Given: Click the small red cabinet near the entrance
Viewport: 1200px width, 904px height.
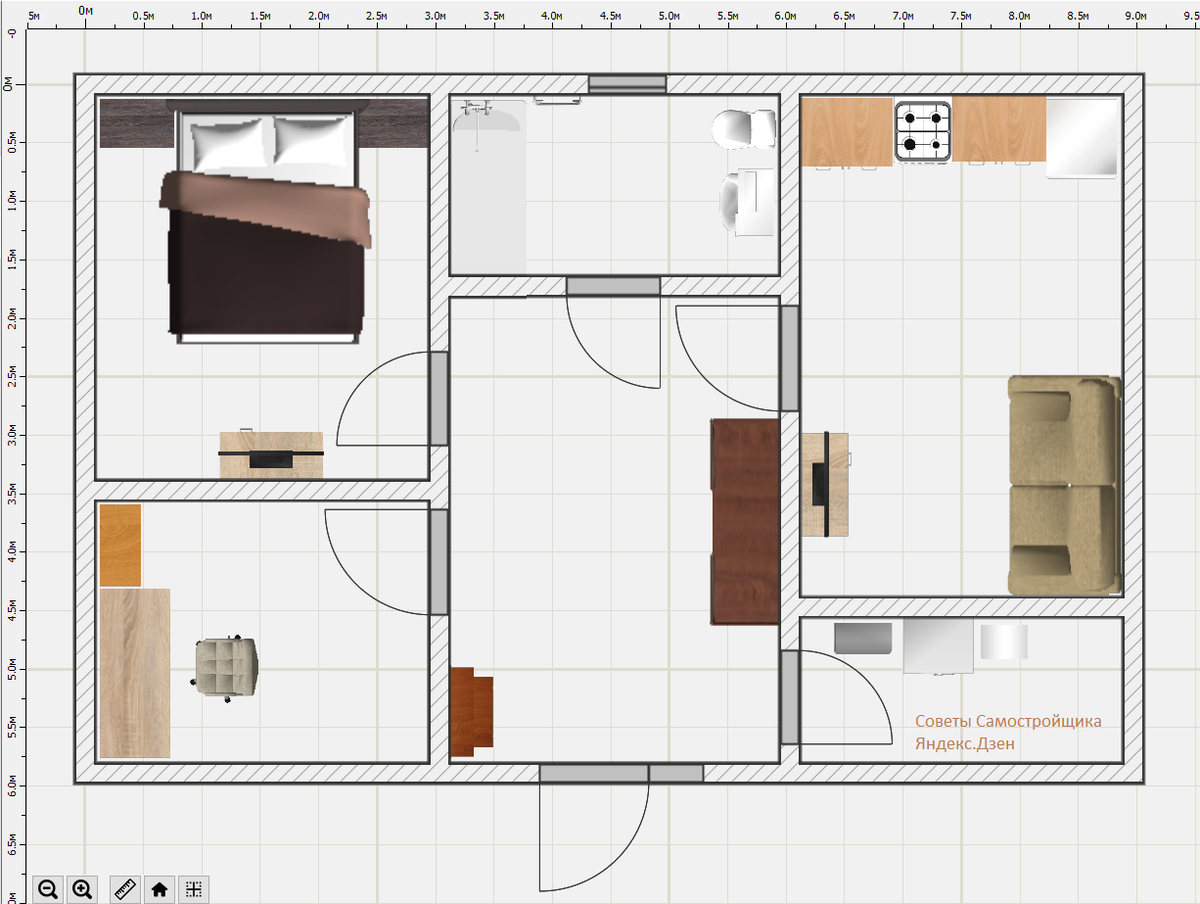Looking at the screenshot, I should 471,711.
